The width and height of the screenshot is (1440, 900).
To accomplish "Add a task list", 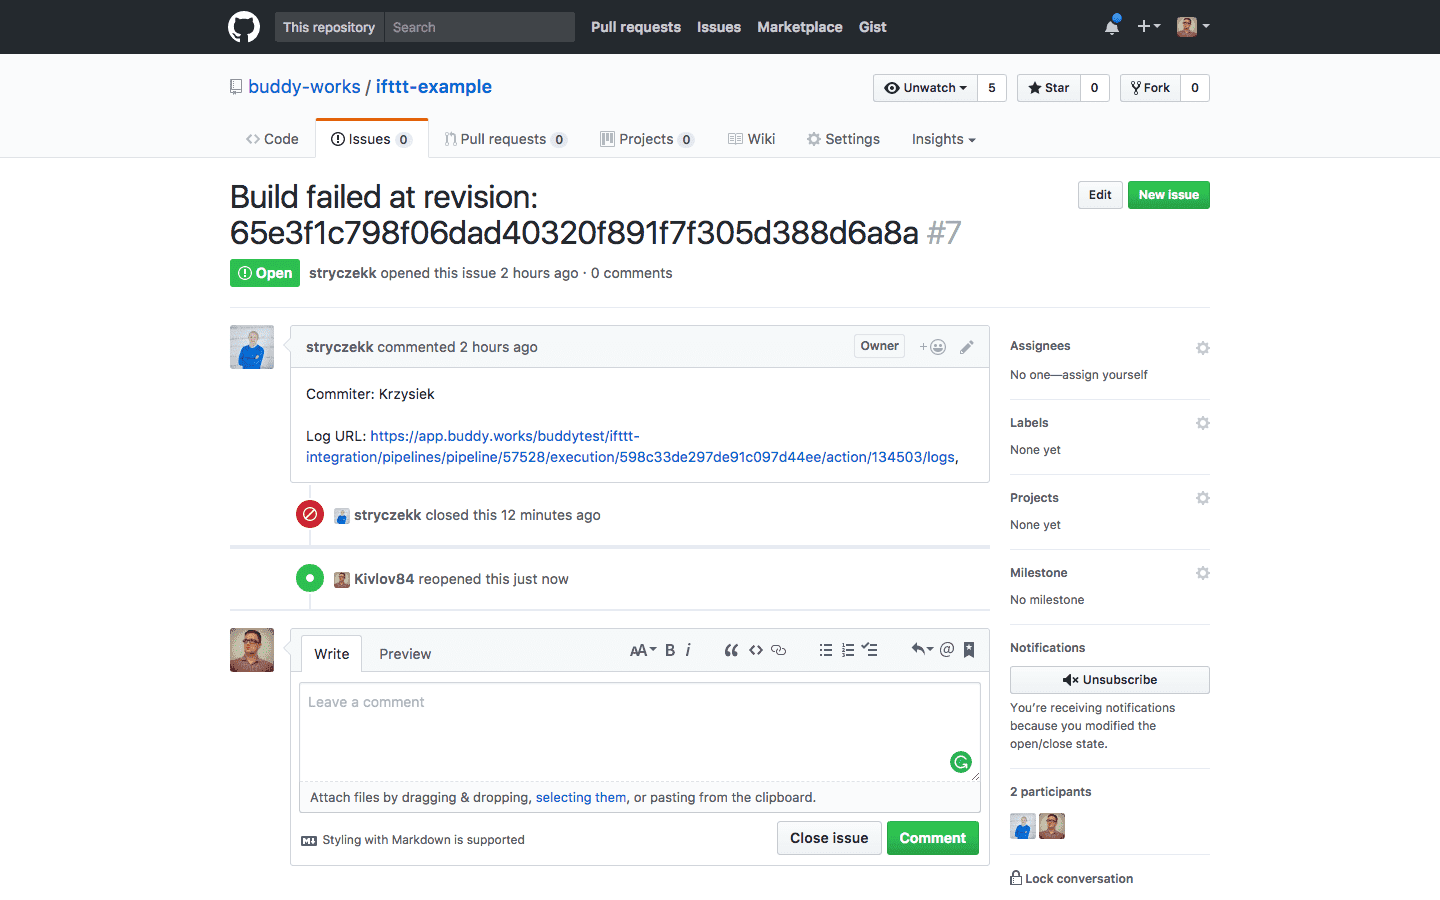I will pyautogui.click(x=870, y=650).
